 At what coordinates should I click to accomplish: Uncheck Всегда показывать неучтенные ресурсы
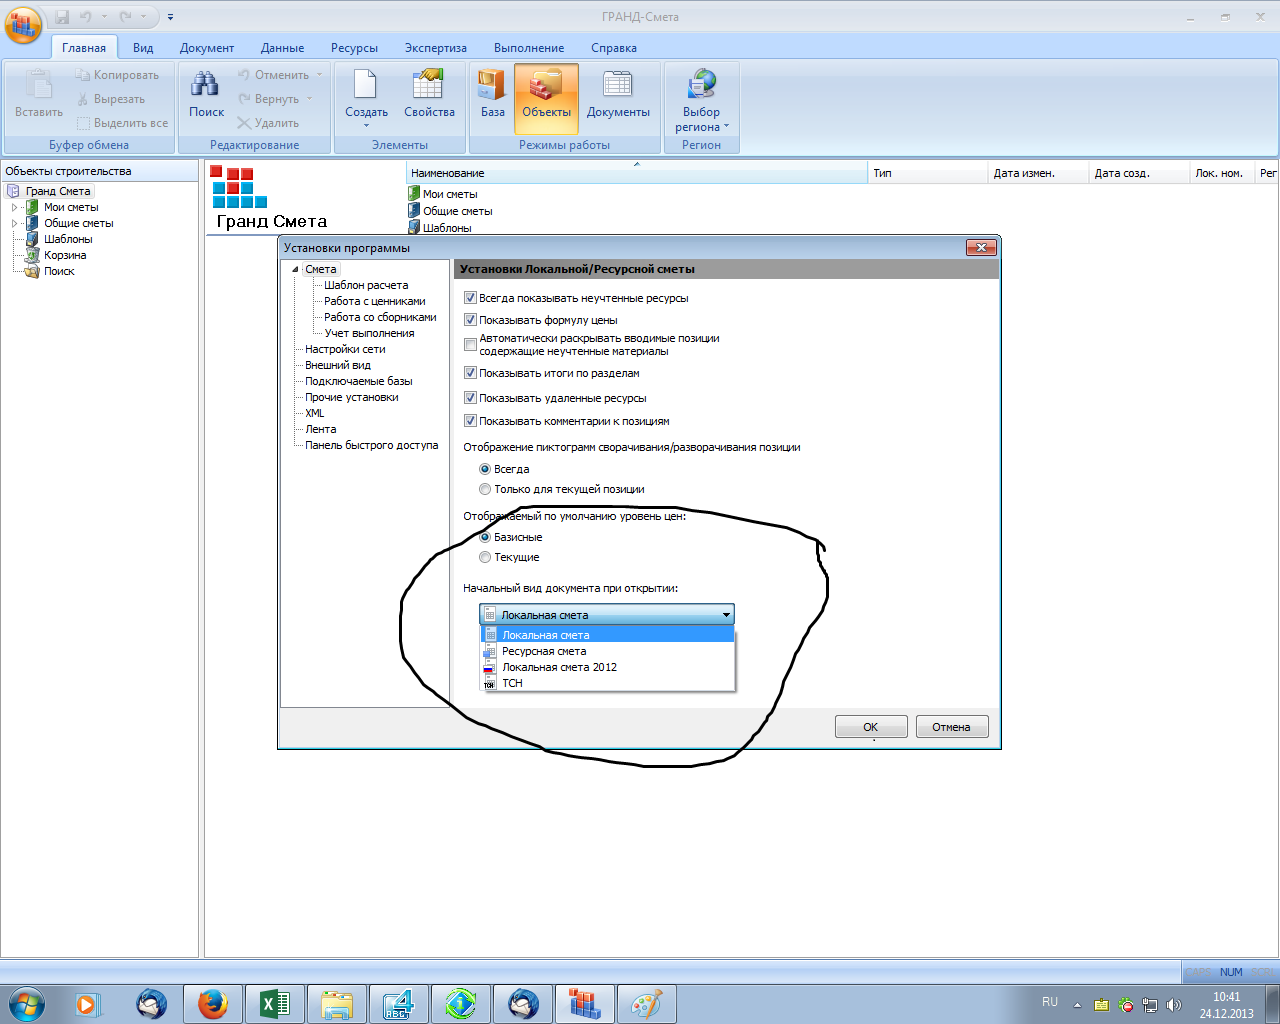click(470, 298)
